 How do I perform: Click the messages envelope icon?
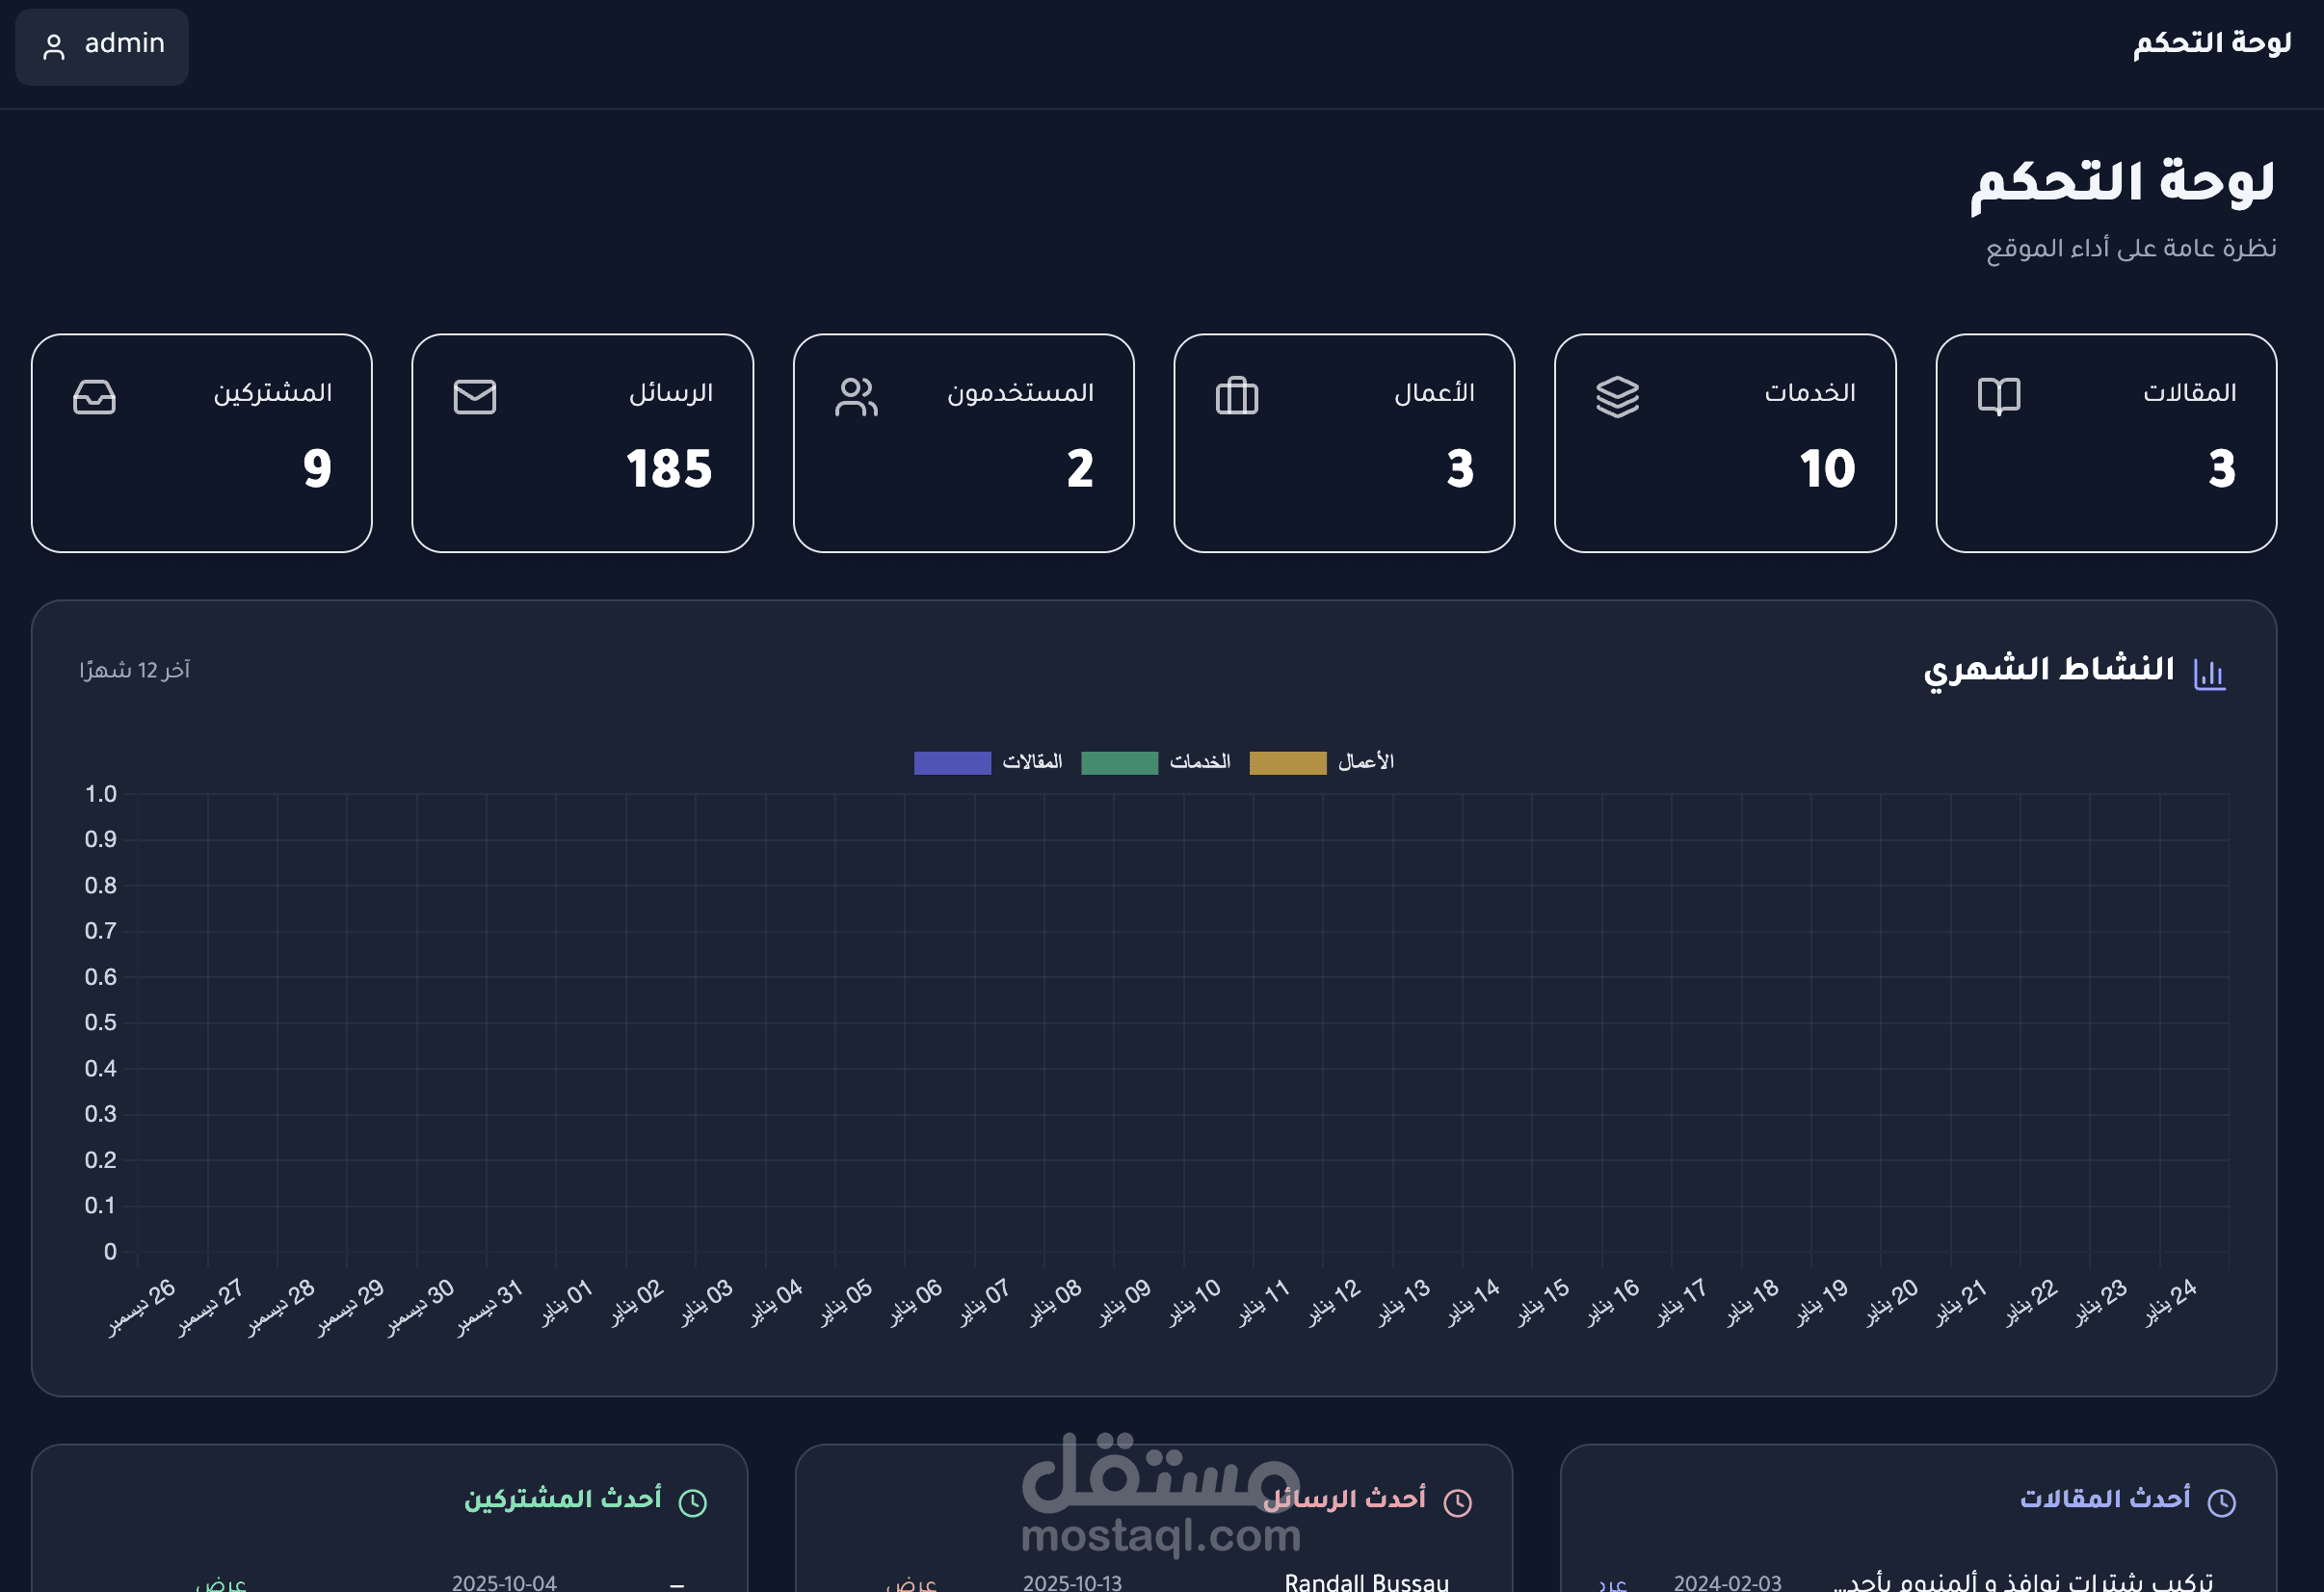pyautogui.click(x=474, y=396)
